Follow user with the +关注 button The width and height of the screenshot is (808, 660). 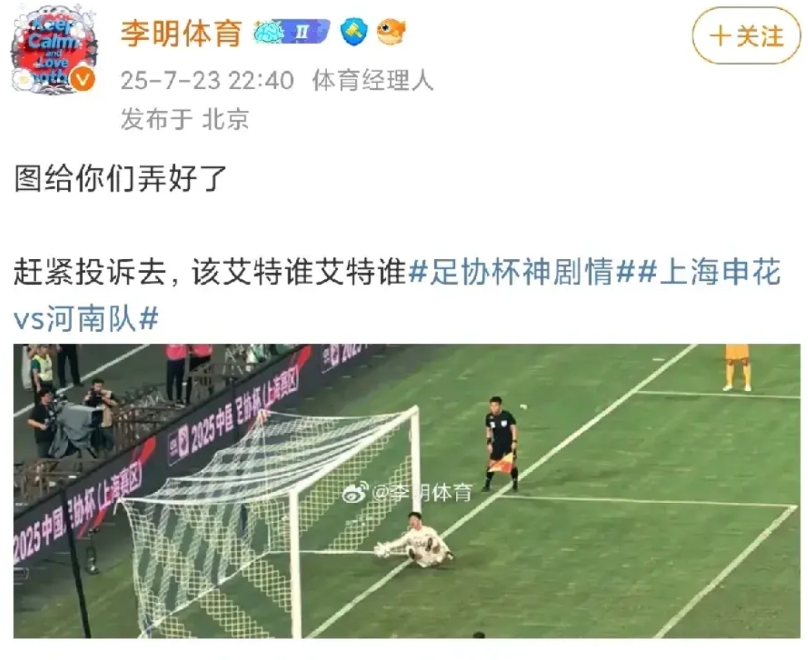pos(746,36)
